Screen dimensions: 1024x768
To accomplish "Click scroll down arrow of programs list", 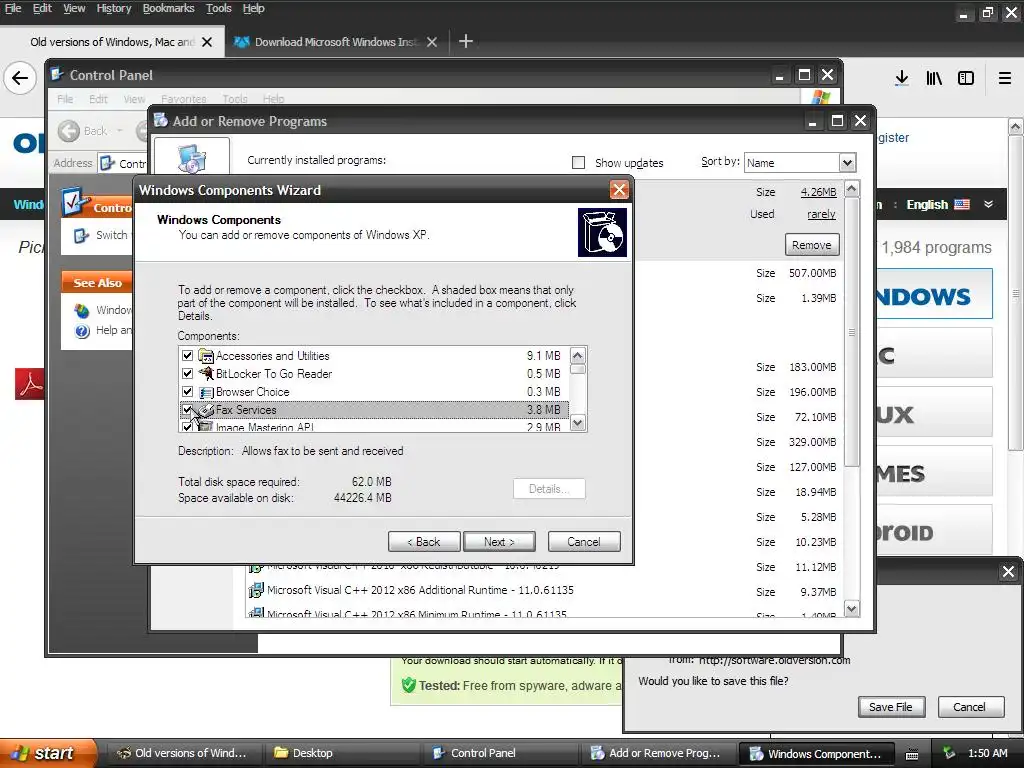I will point(852,609).
